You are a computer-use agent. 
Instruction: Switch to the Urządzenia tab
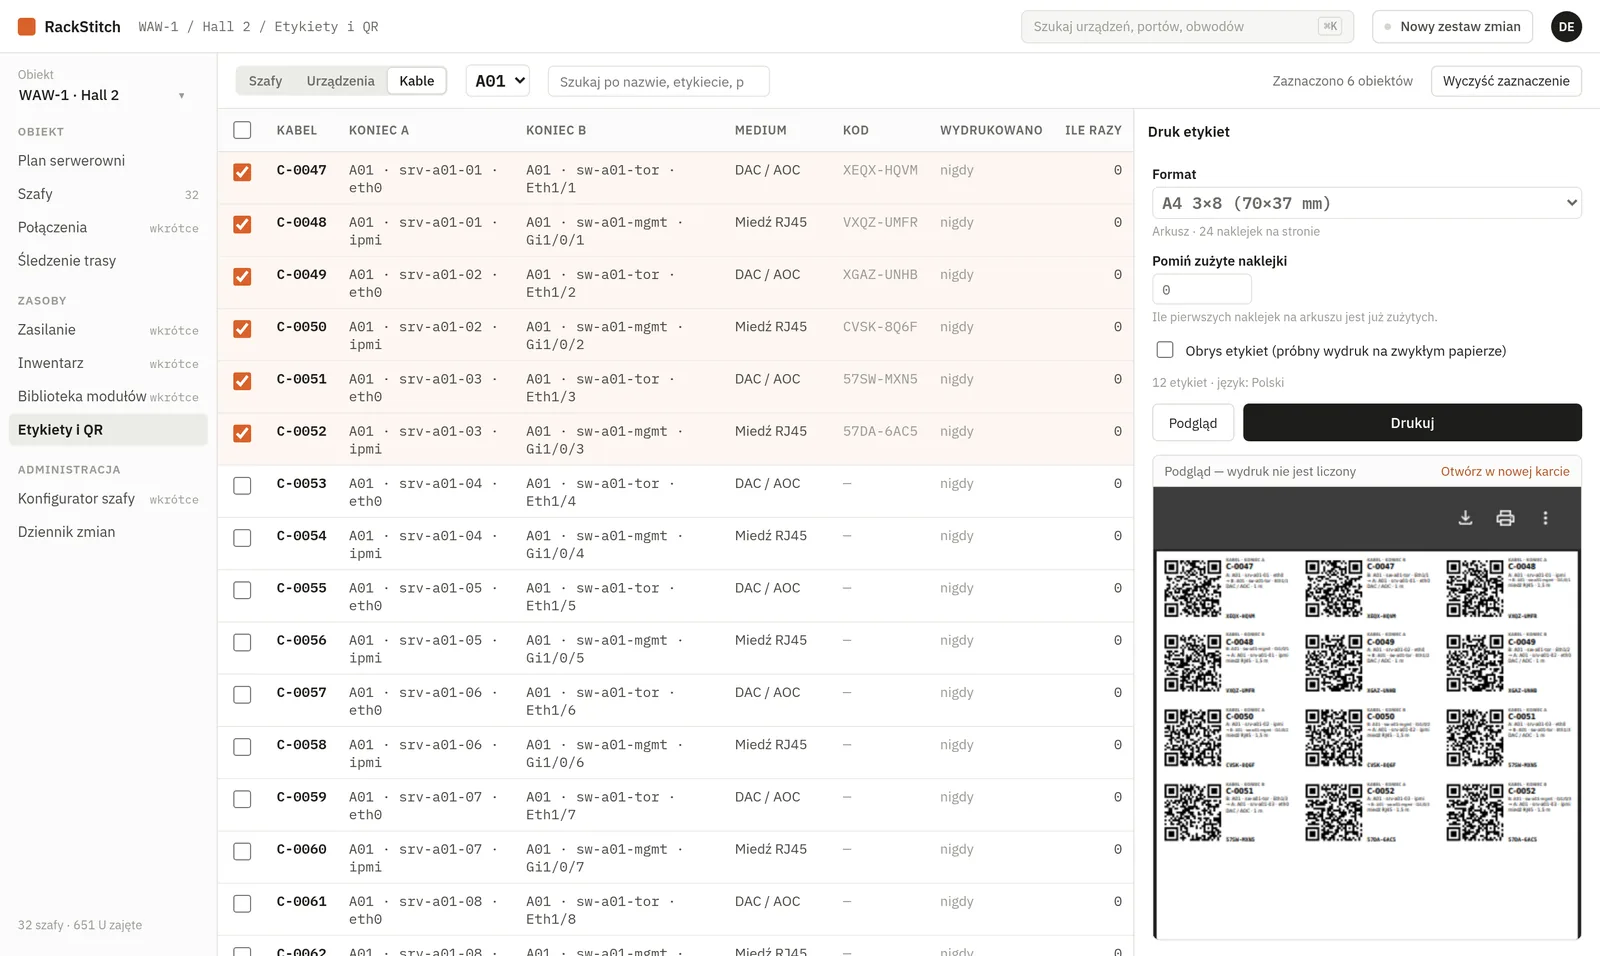(340, 81)
